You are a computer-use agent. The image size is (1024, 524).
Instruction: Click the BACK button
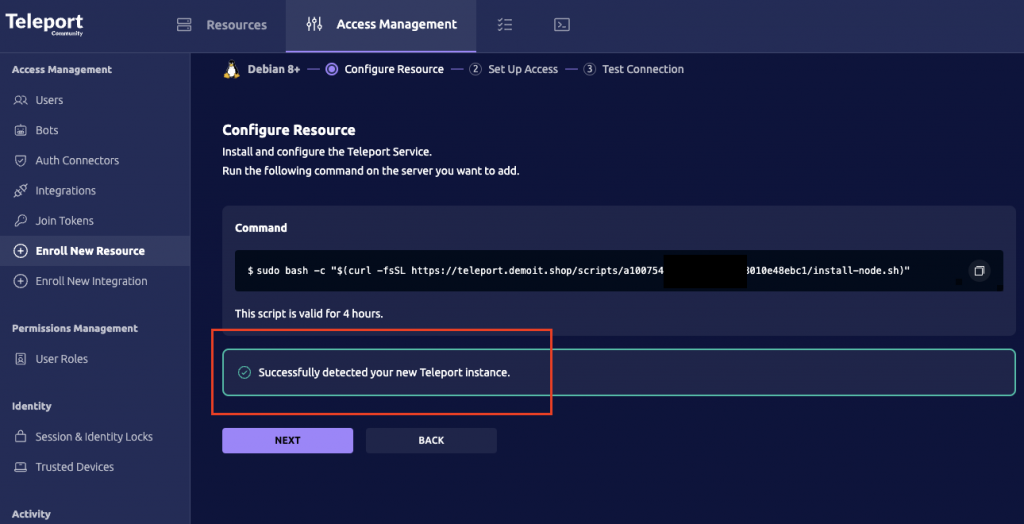click(x=431, y=440)
